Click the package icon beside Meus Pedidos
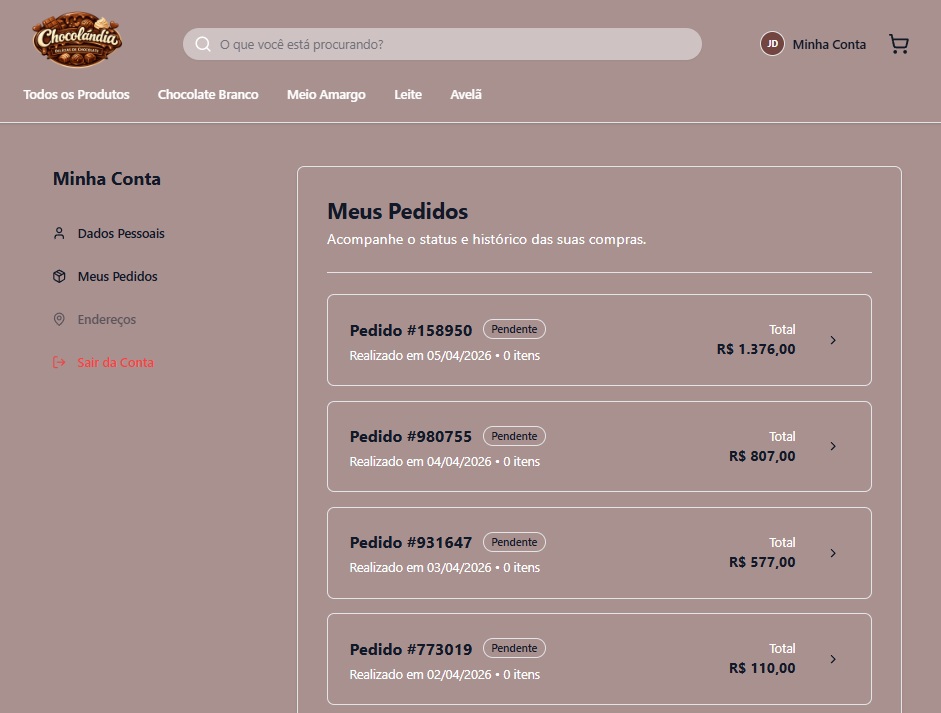This screenshot has height=713, width=941. pyautogui.click(x=59, y=276)
